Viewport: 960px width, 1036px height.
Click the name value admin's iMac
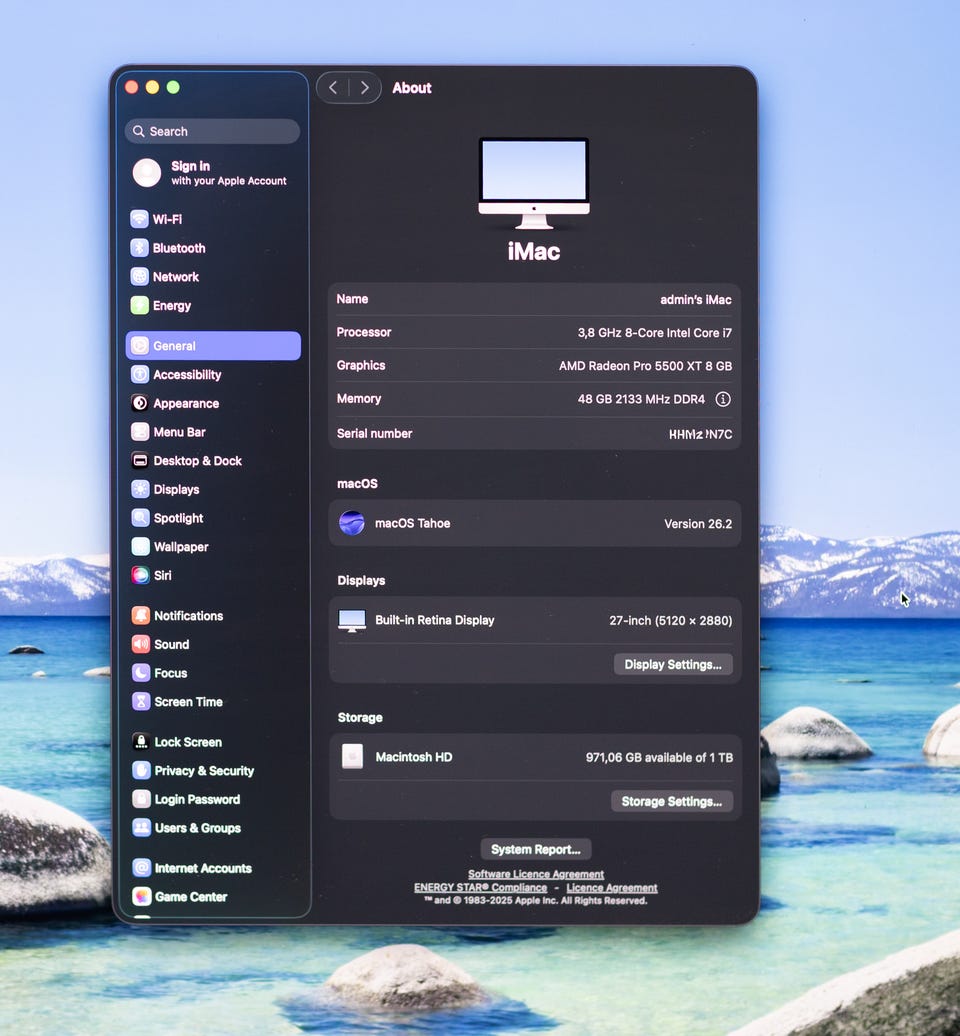[x=696, y=300]
